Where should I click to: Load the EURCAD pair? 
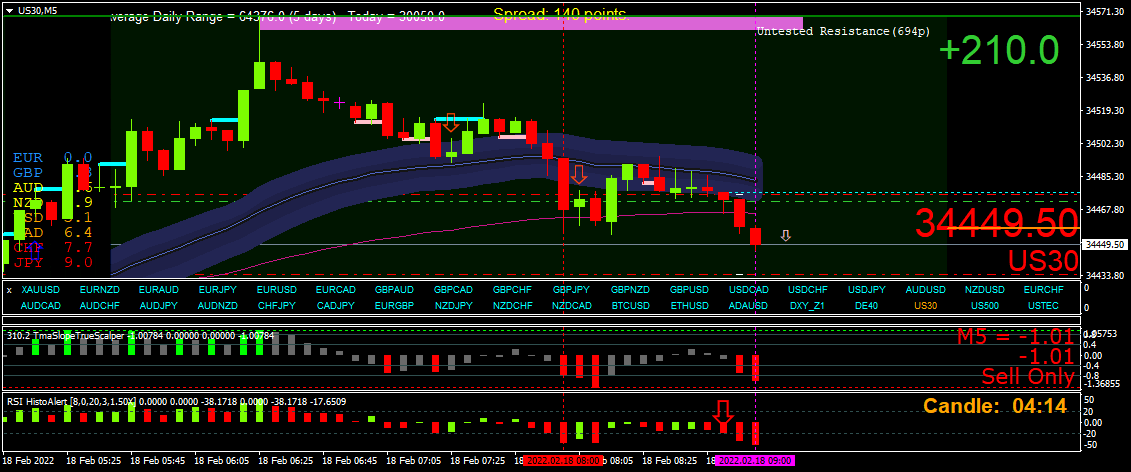coord(335,289)
